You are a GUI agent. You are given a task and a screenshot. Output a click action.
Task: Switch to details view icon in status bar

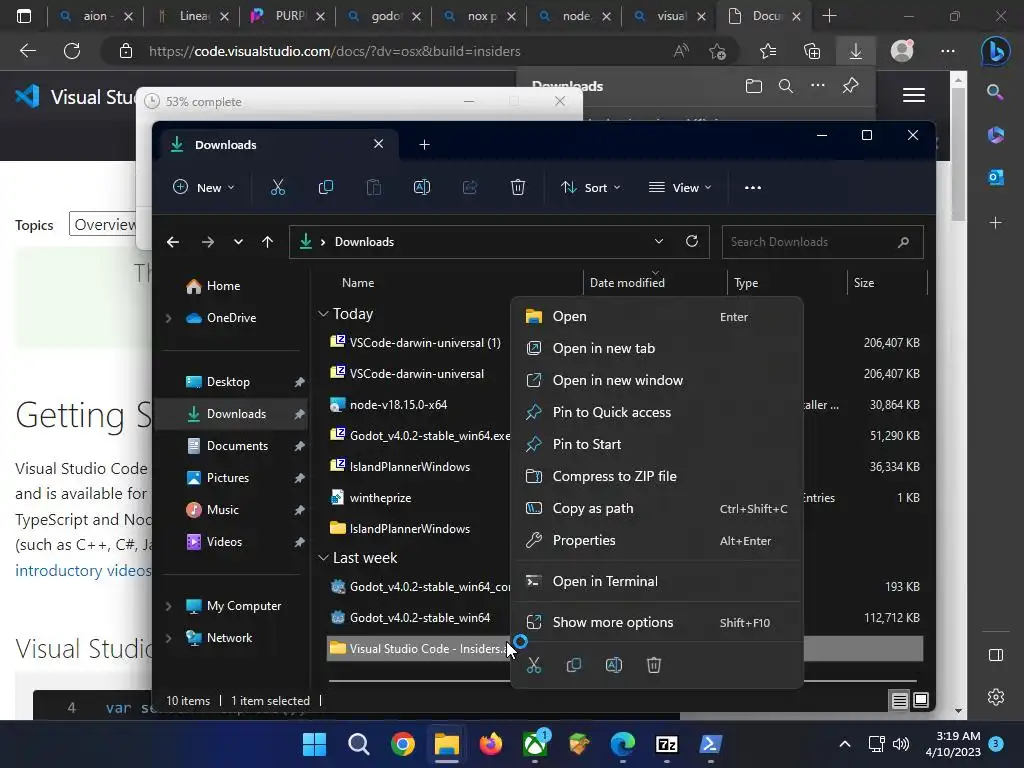[x=899, y=701]
